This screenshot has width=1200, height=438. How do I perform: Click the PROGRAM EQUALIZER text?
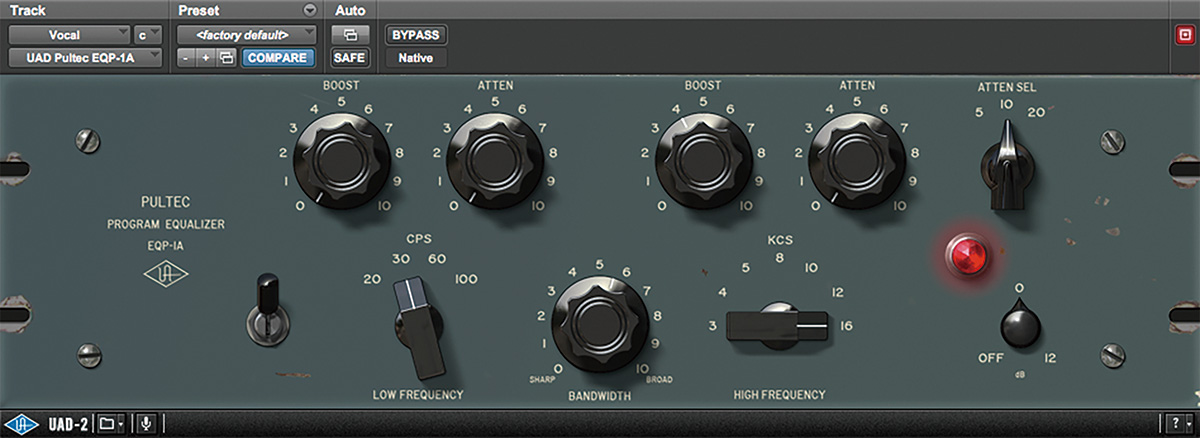point(165,224)
